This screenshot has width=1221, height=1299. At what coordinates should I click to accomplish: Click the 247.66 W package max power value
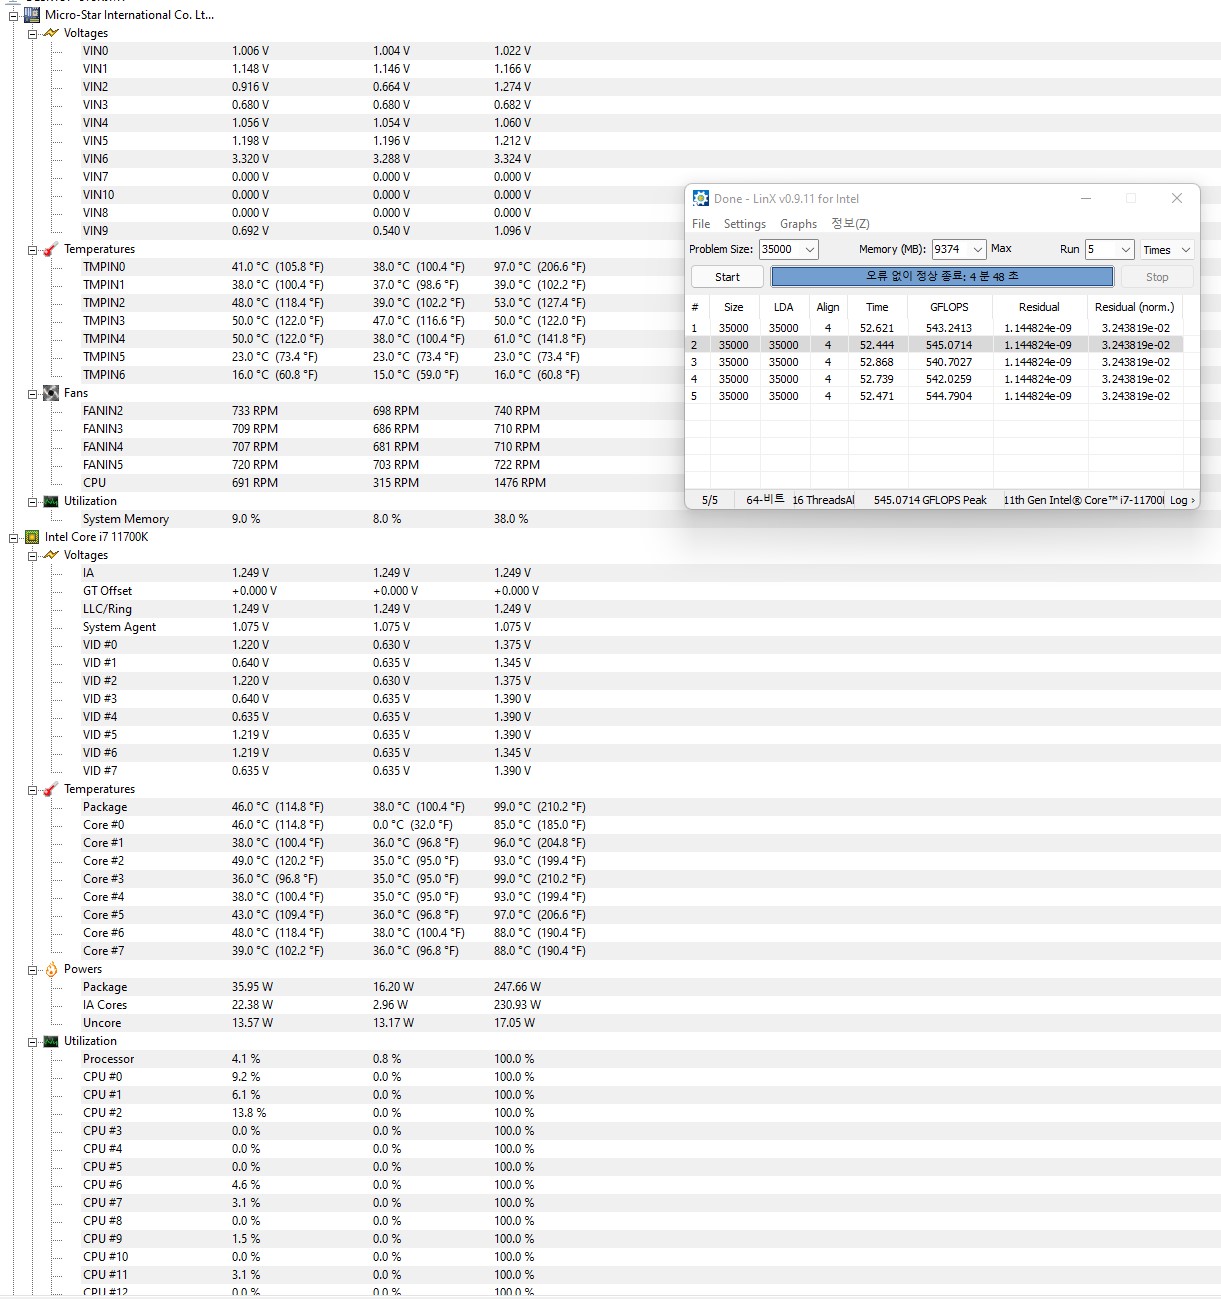point(517,987)
